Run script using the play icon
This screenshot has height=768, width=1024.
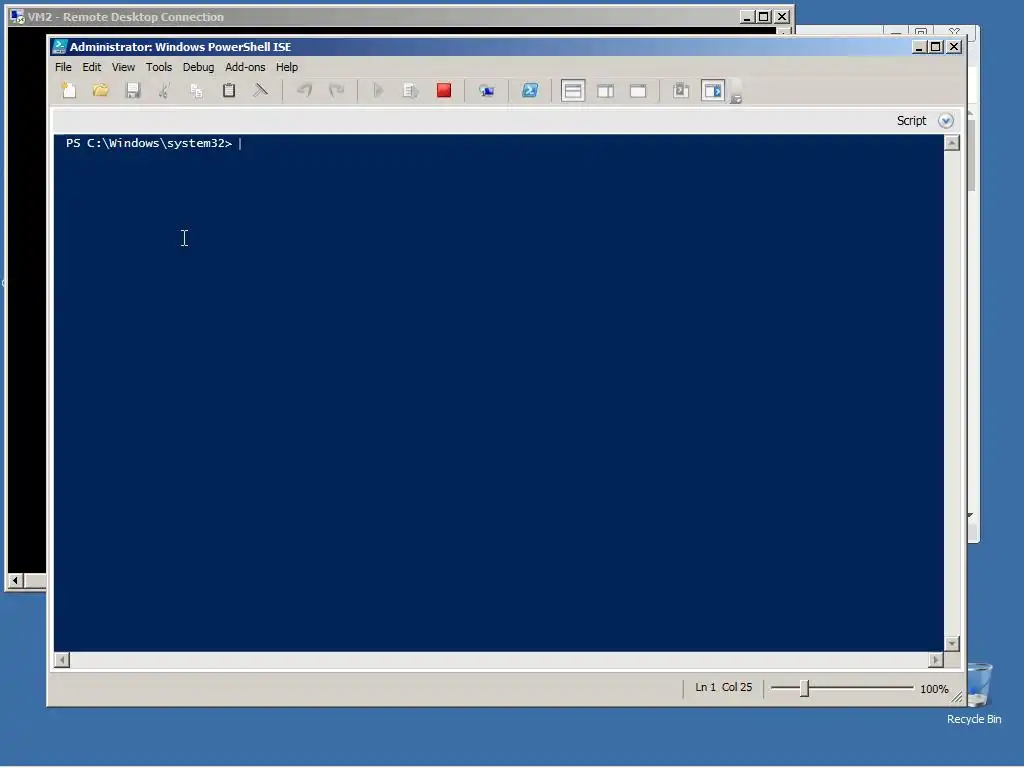pyautogui.click(x=378, y=91)
